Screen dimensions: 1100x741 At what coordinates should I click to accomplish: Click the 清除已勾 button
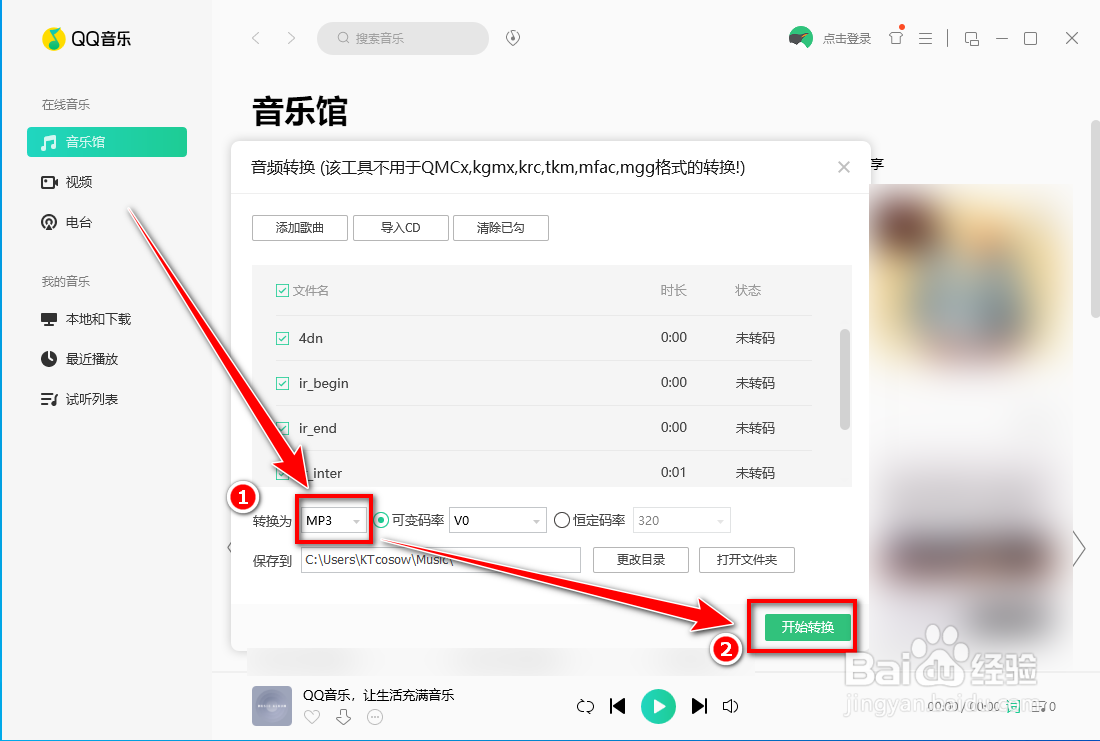point(501,228)
